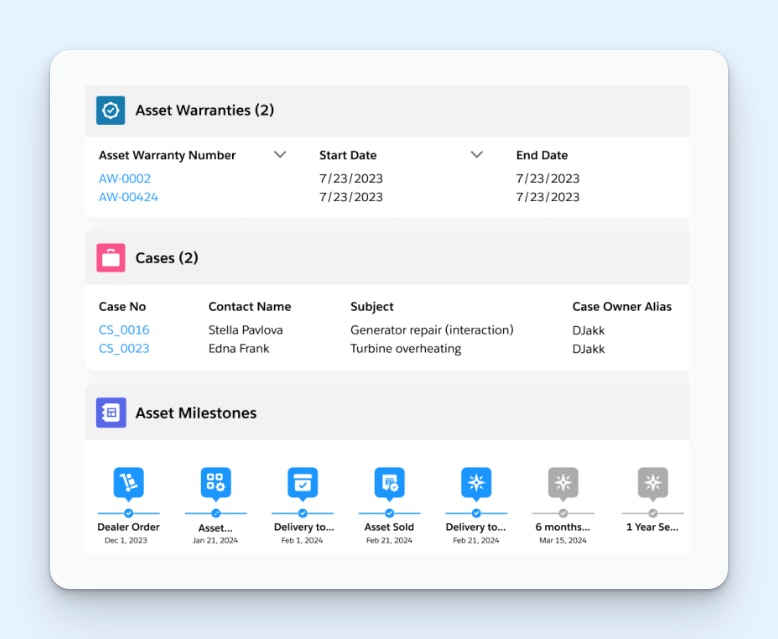
Task: Open warranty AW-0002 link
Action: pyautogui.click(x=125, y=179)
